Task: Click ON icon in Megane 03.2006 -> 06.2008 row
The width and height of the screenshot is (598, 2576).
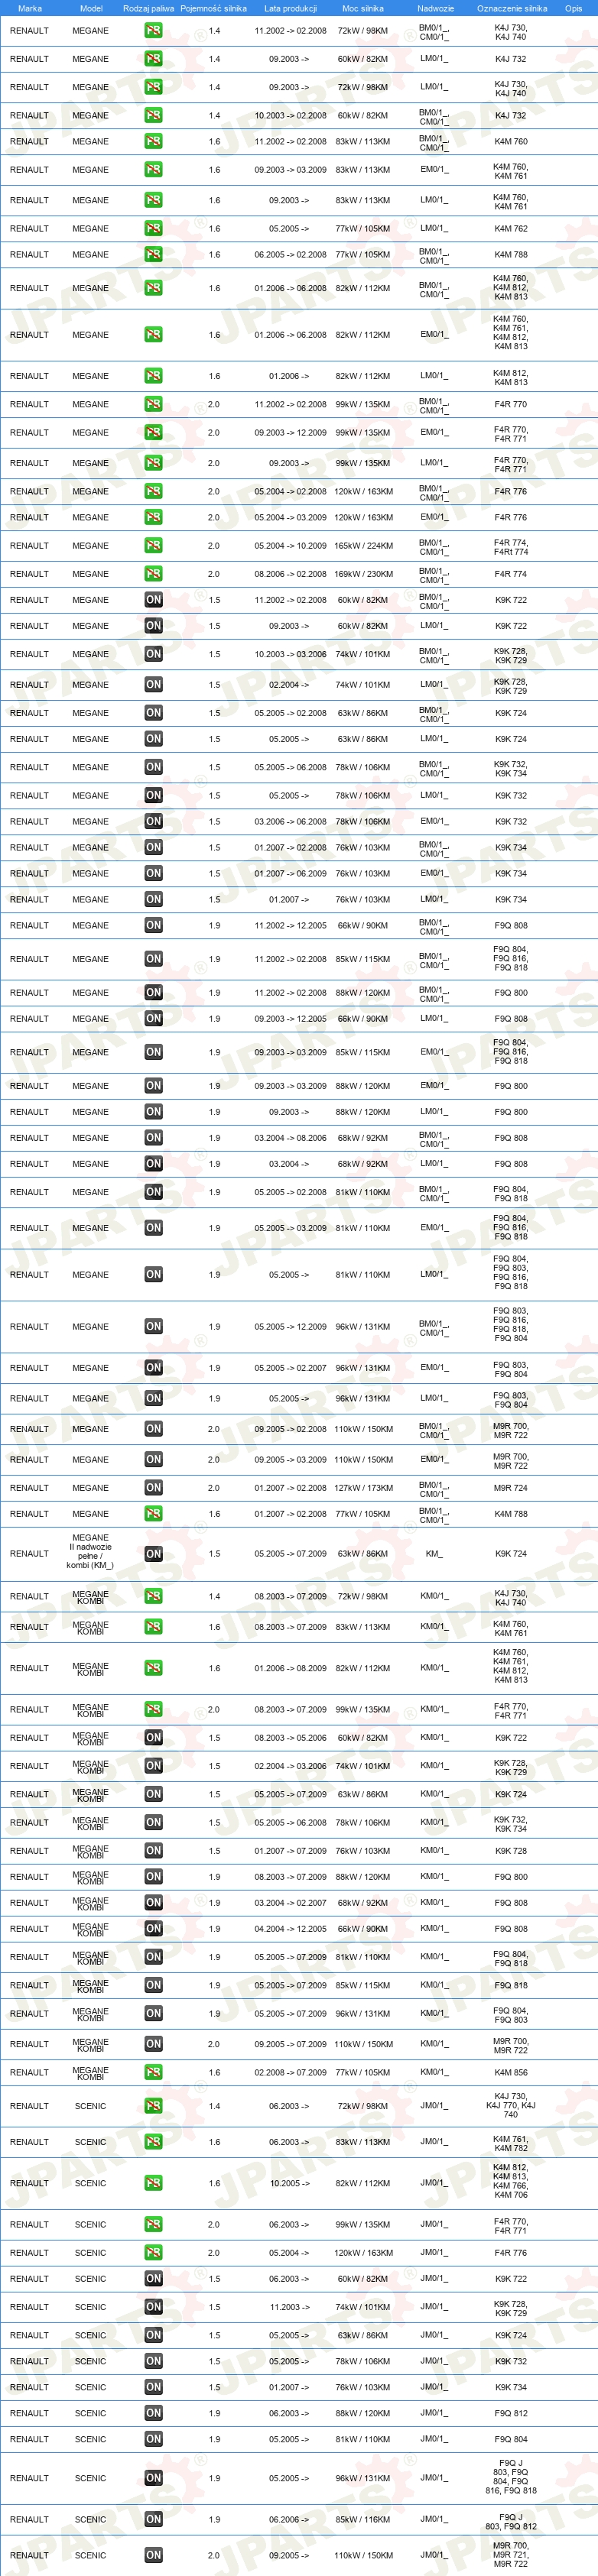Action: tap(153, 821)
